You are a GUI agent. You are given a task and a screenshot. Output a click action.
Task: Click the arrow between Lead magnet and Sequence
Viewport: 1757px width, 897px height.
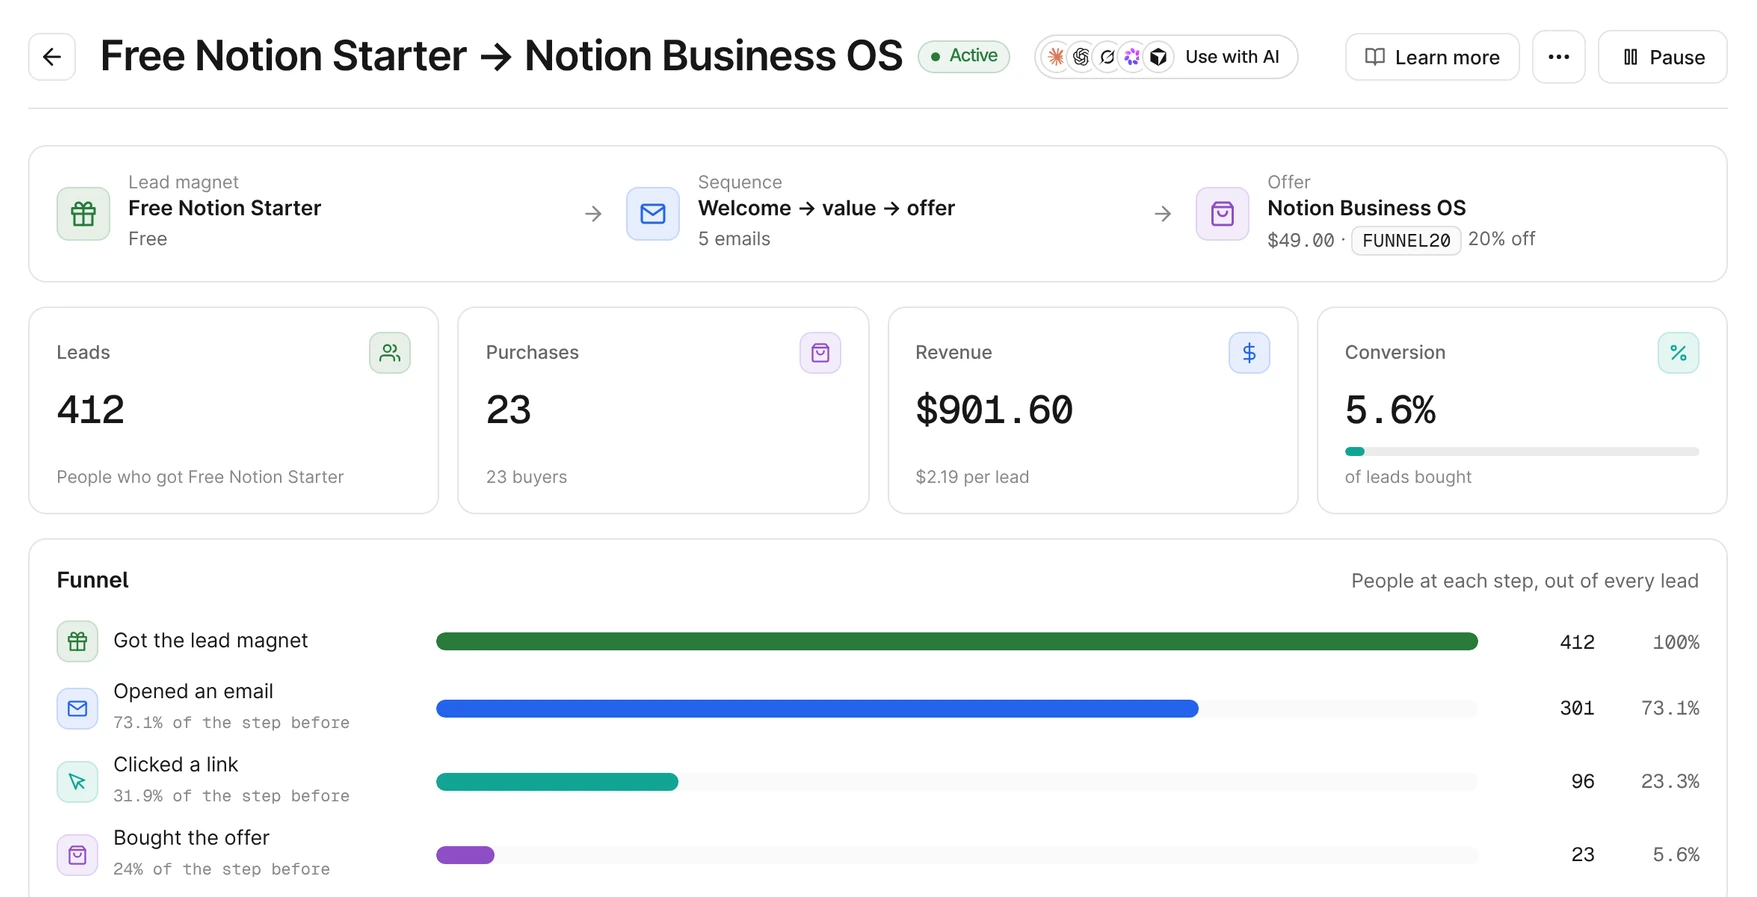pos(593,214)
